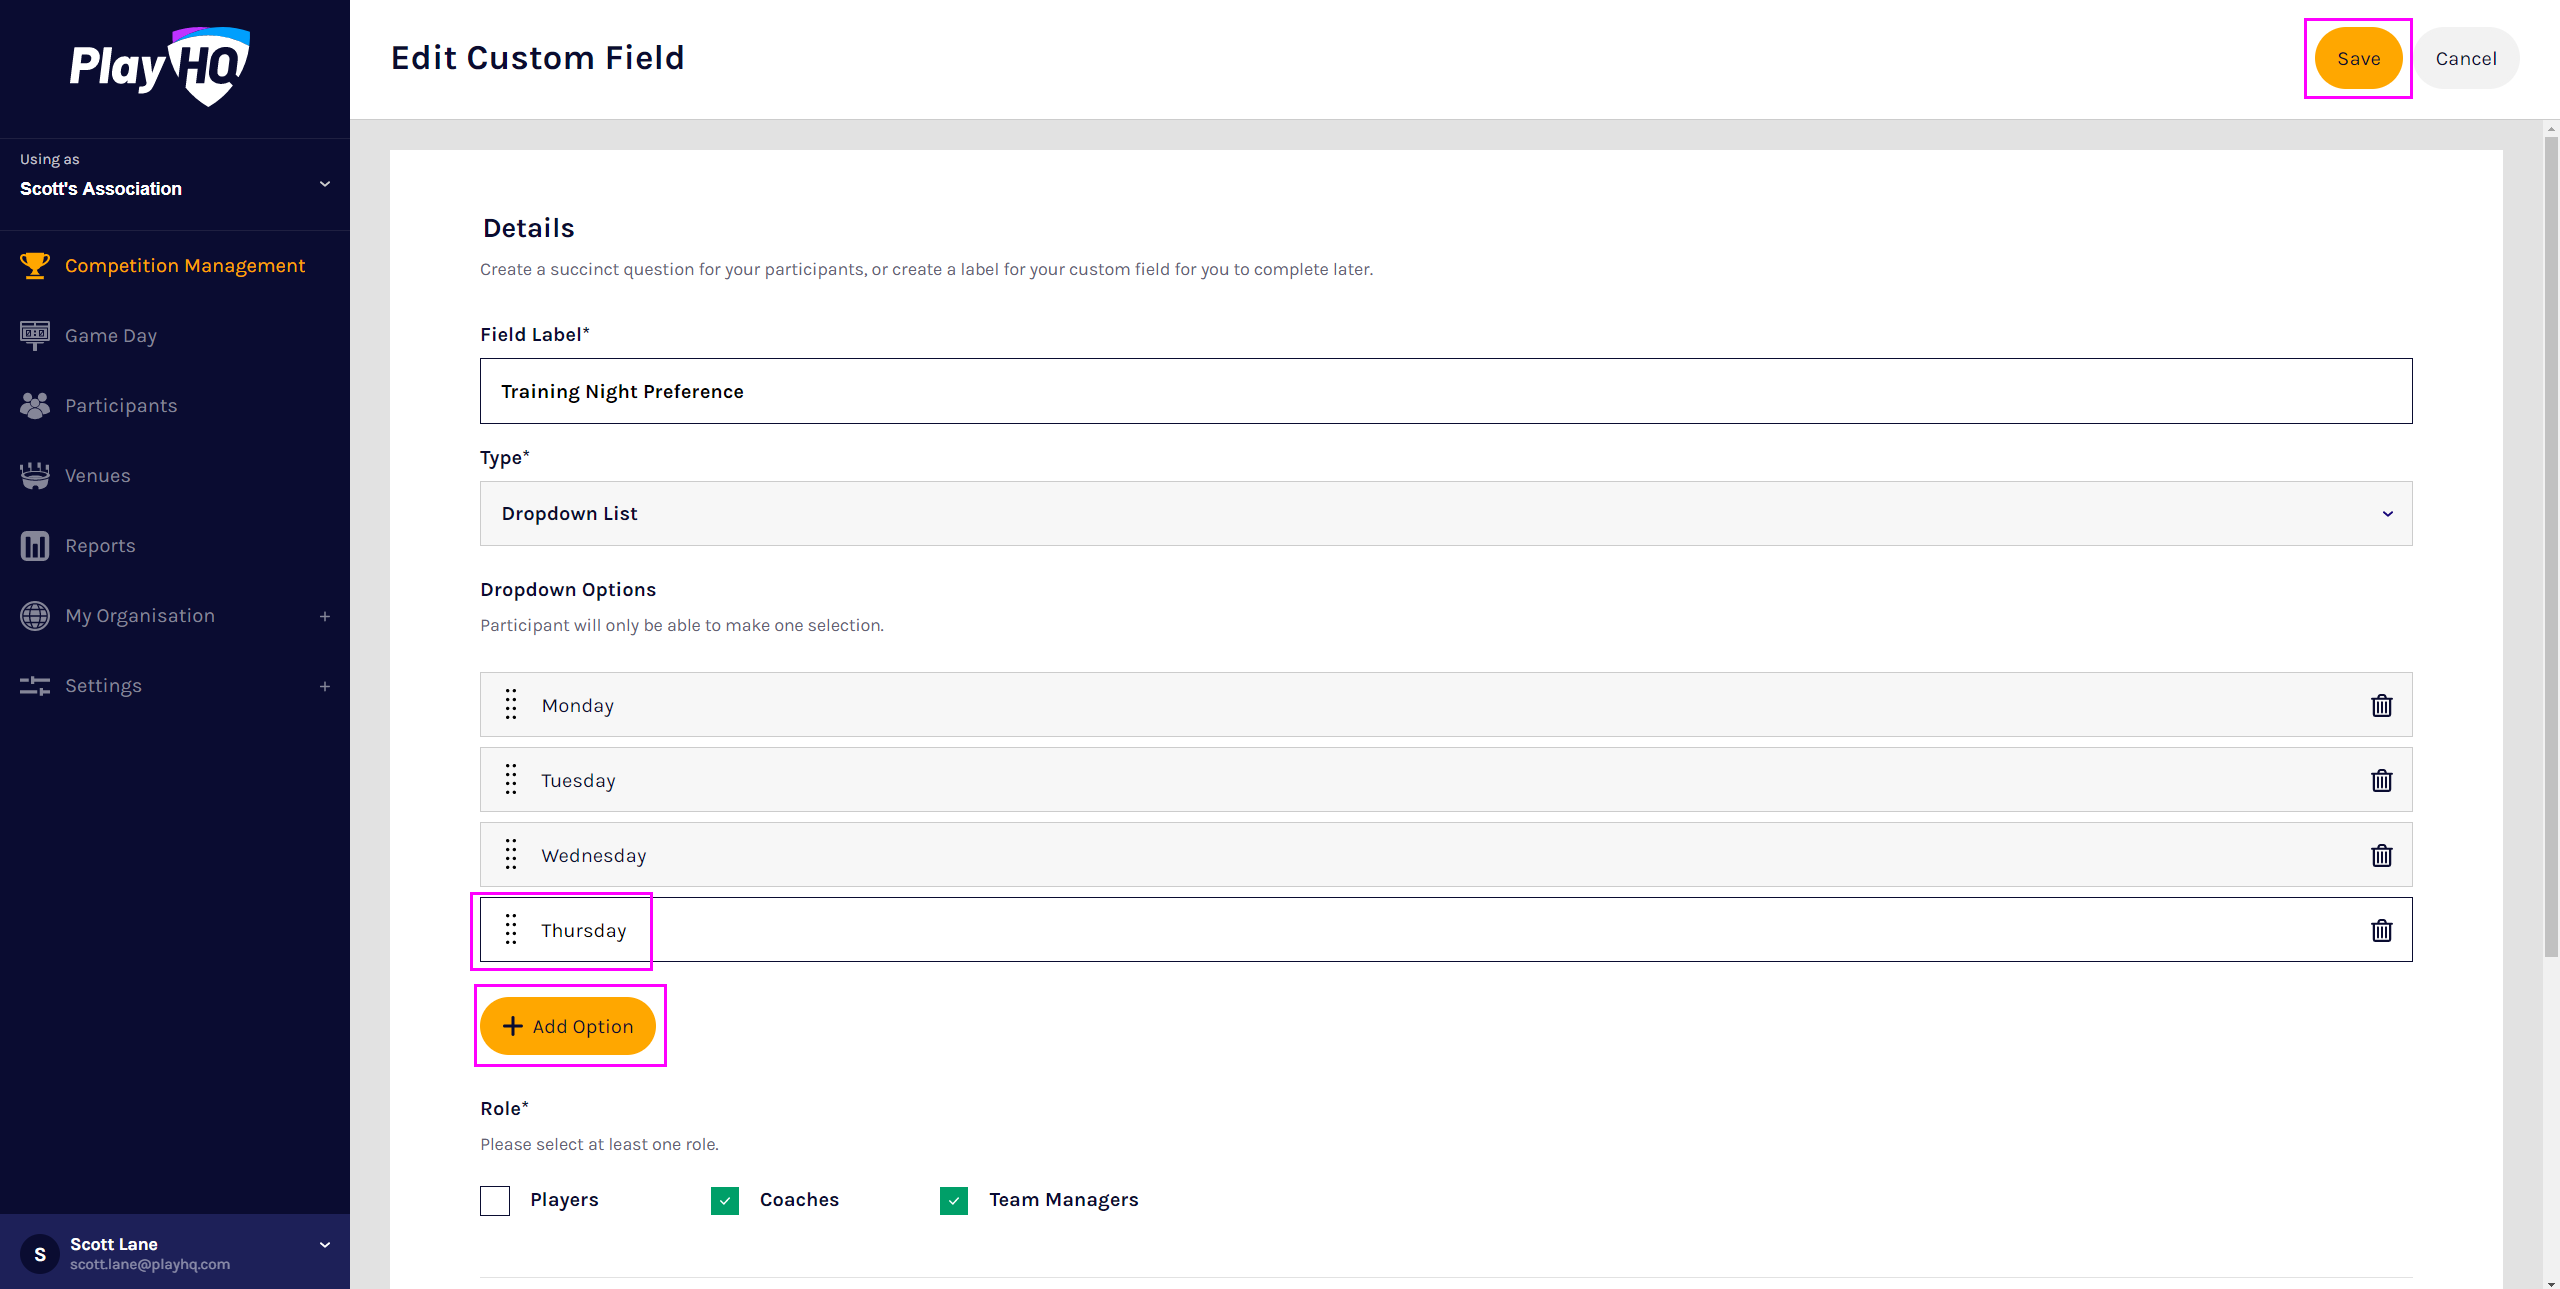Click the vertical page scrollbar thumb
Image resolution: width=2560 pixels, height=1289 pixels.
(x=2551, y=545)
